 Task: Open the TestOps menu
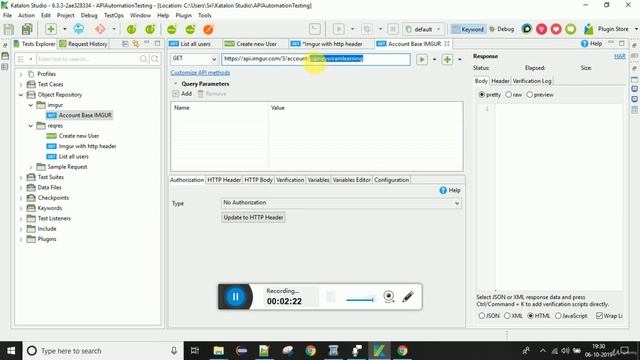tap(113, 16)
